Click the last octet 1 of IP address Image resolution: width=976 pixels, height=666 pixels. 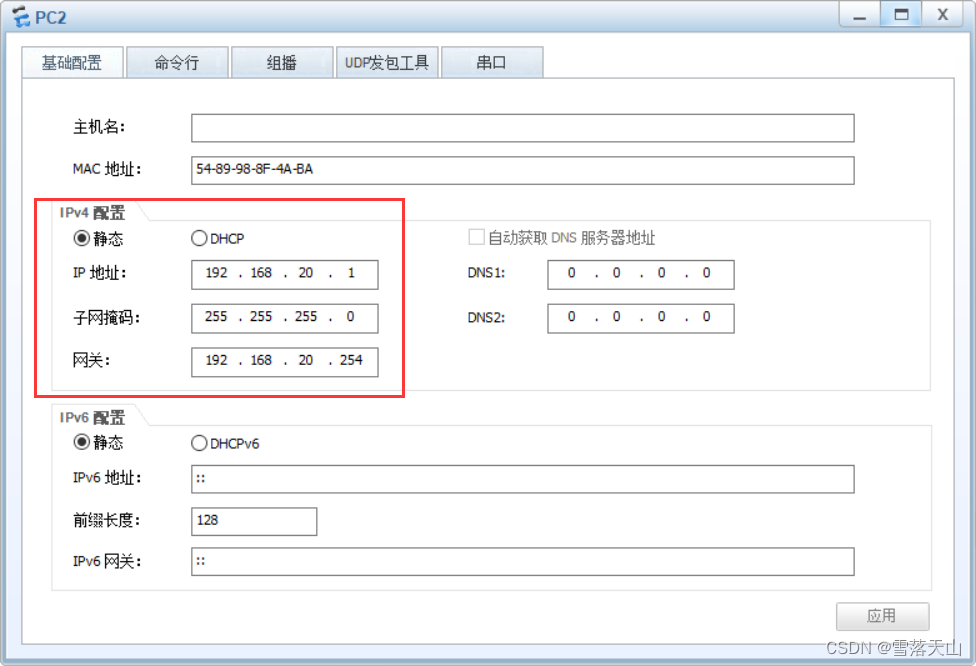point(351,273)
